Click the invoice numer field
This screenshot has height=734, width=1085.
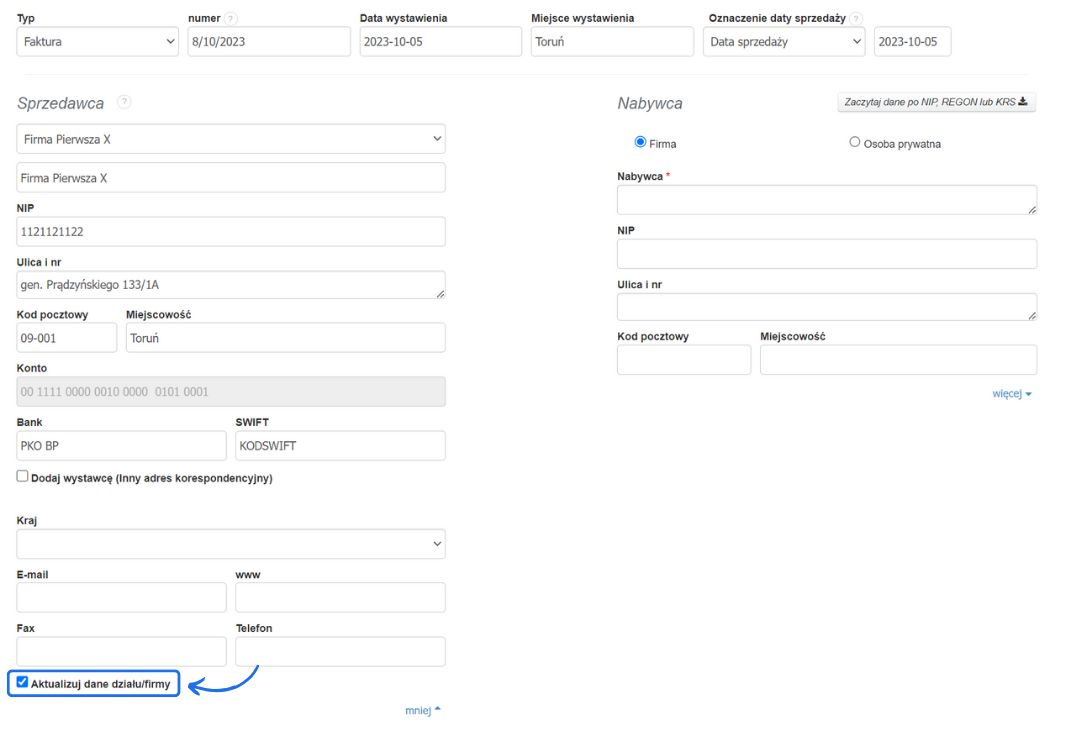269,42
